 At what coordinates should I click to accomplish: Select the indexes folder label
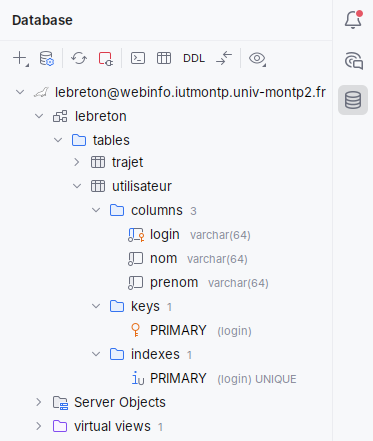tap(155, 354)
